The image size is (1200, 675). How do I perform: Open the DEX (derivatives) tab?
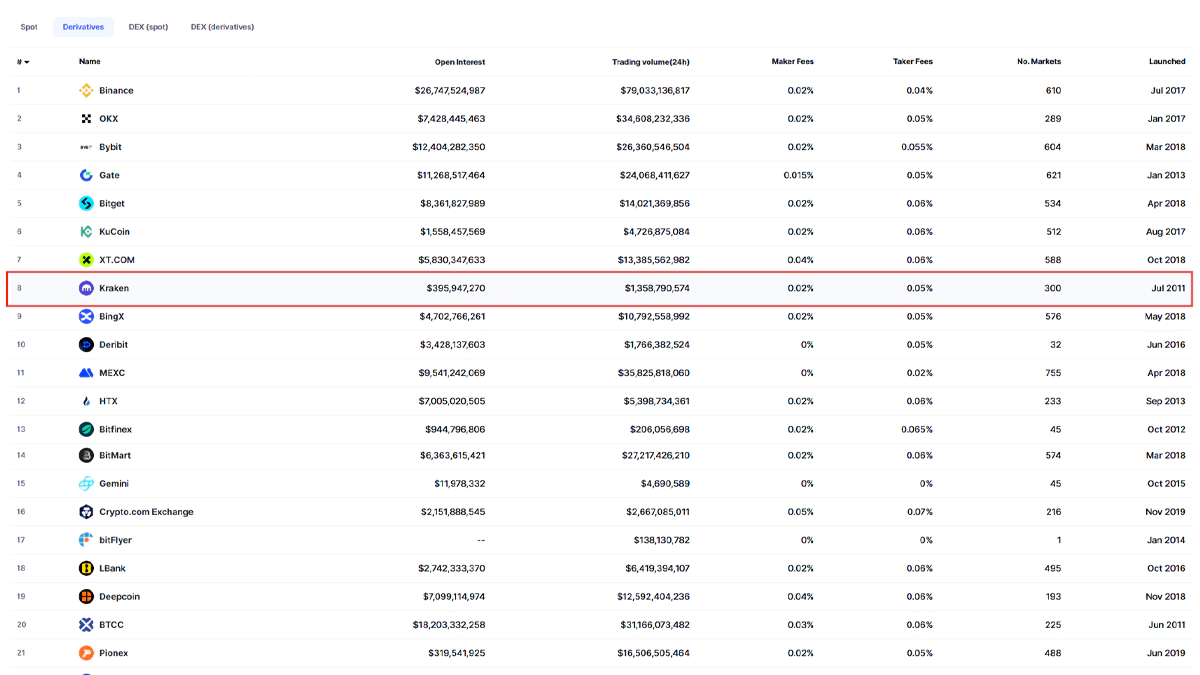(x=222, y=27)
